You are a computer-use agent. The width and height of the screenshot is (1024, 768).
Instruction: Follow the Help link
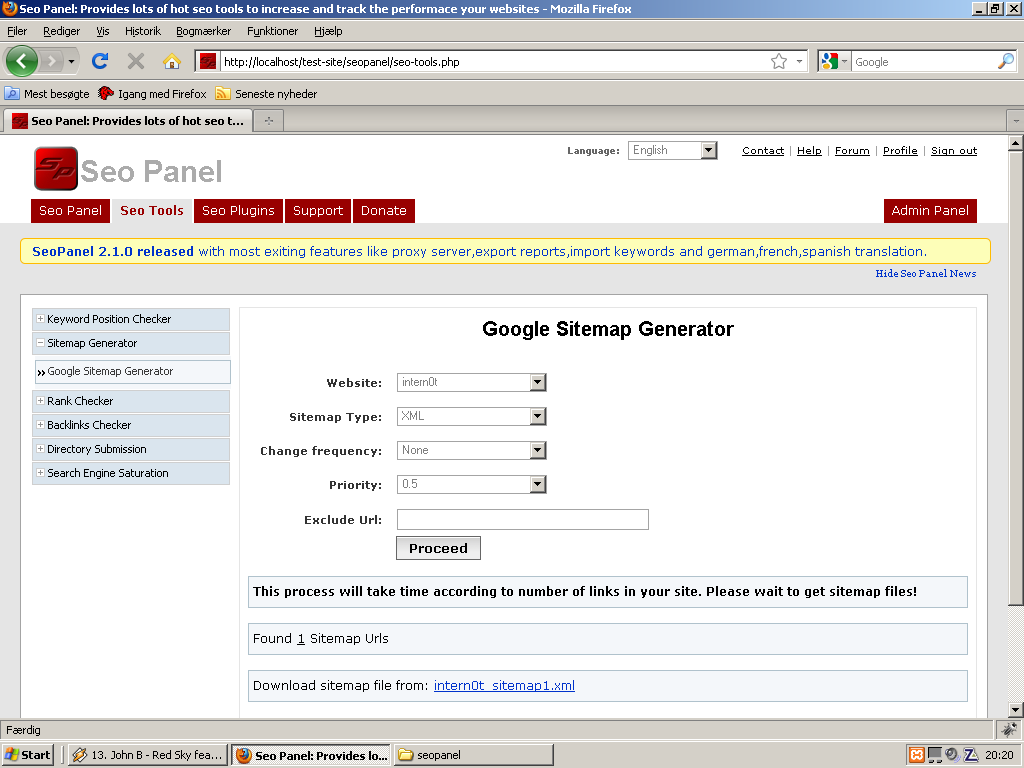click(809, 150)
